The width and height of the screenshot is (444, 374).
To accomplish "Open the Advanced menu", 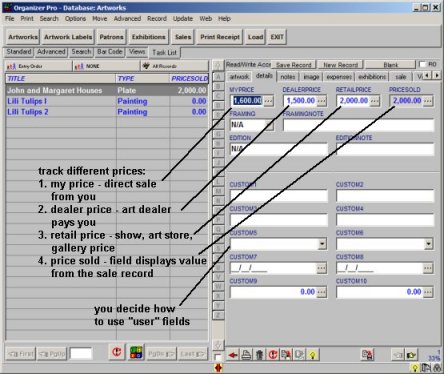I will tap(127, 19).
